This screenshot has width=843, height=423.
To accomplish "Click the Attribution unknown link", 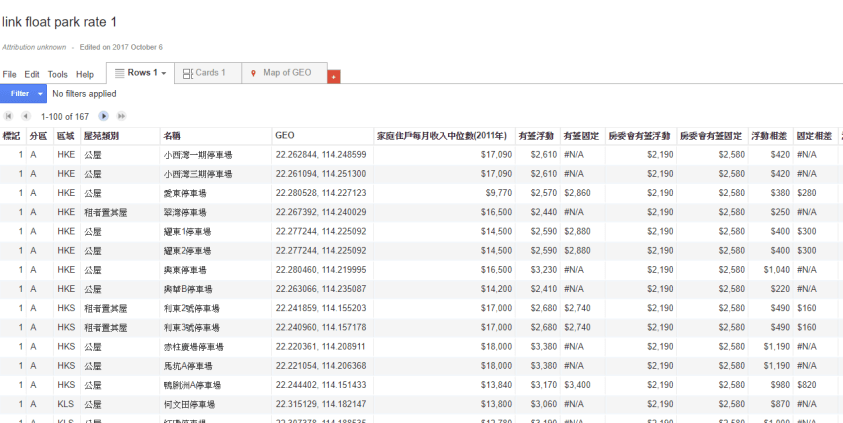I will 34,47.
